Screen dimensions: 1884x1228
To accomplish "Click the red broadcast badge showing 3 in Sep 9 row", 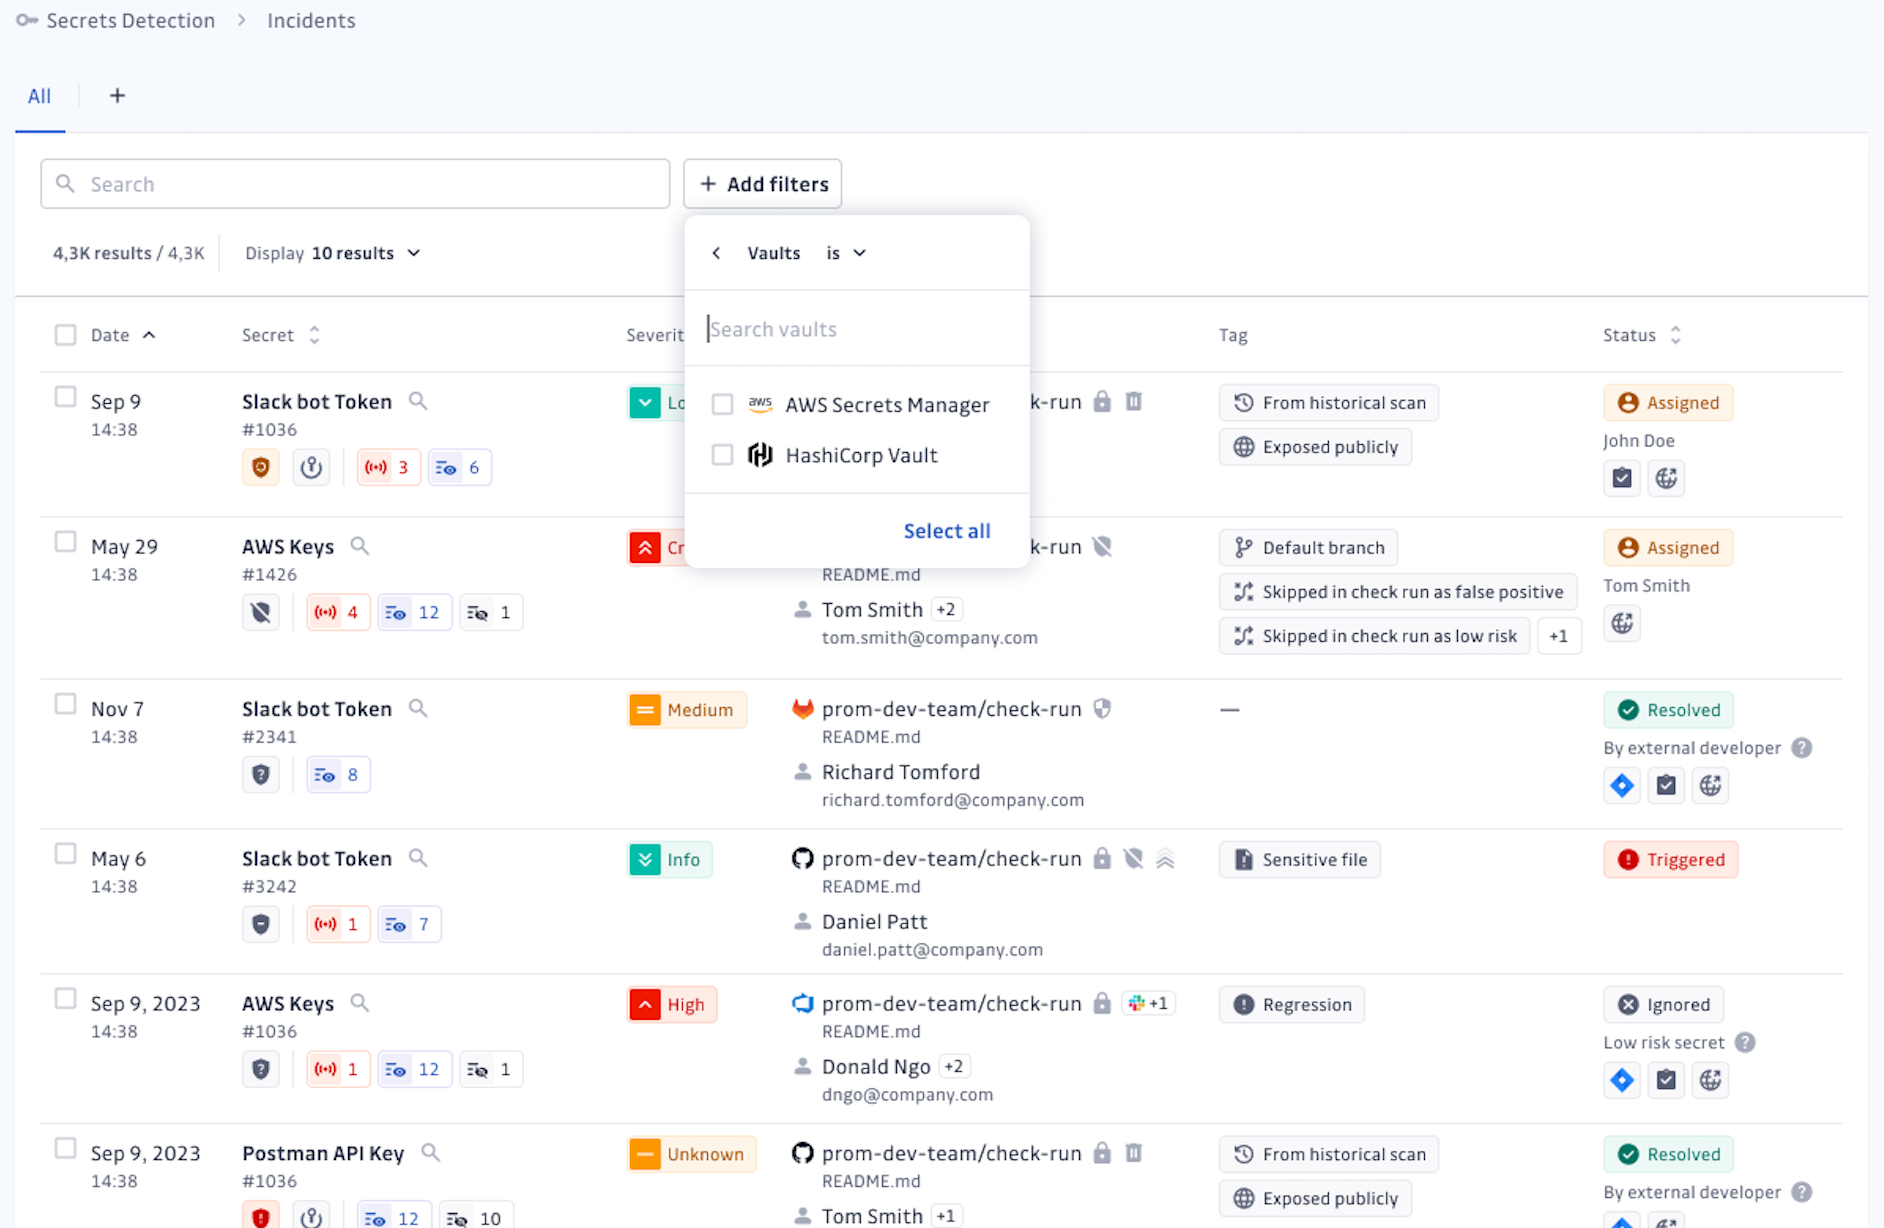I will click(x=388, y=467).
